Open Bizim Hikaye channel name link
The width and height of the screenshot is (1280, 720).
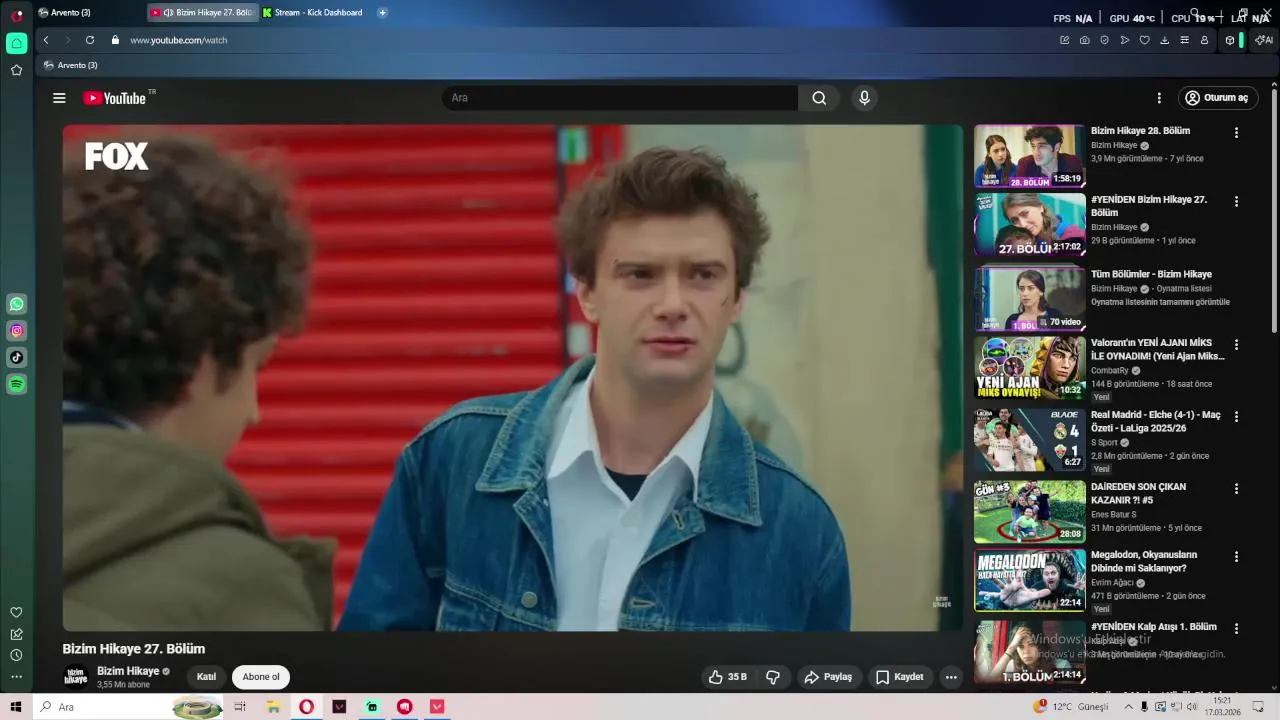pos(128,671)
